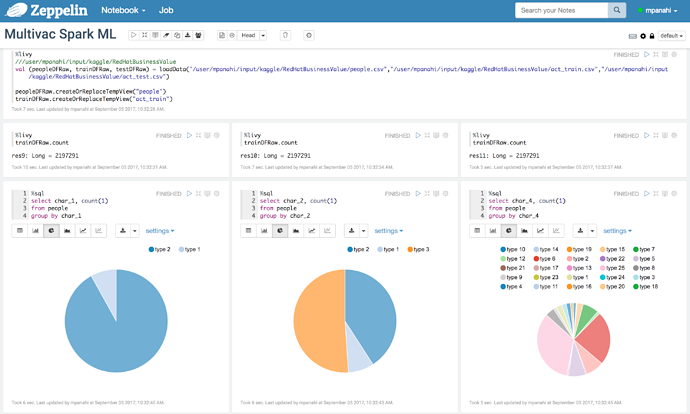Image resolution: width=690 pixels, height=414 pixels.
Task: Expand the Head revision dropdown arrow
Action: (x=263, y=35)
